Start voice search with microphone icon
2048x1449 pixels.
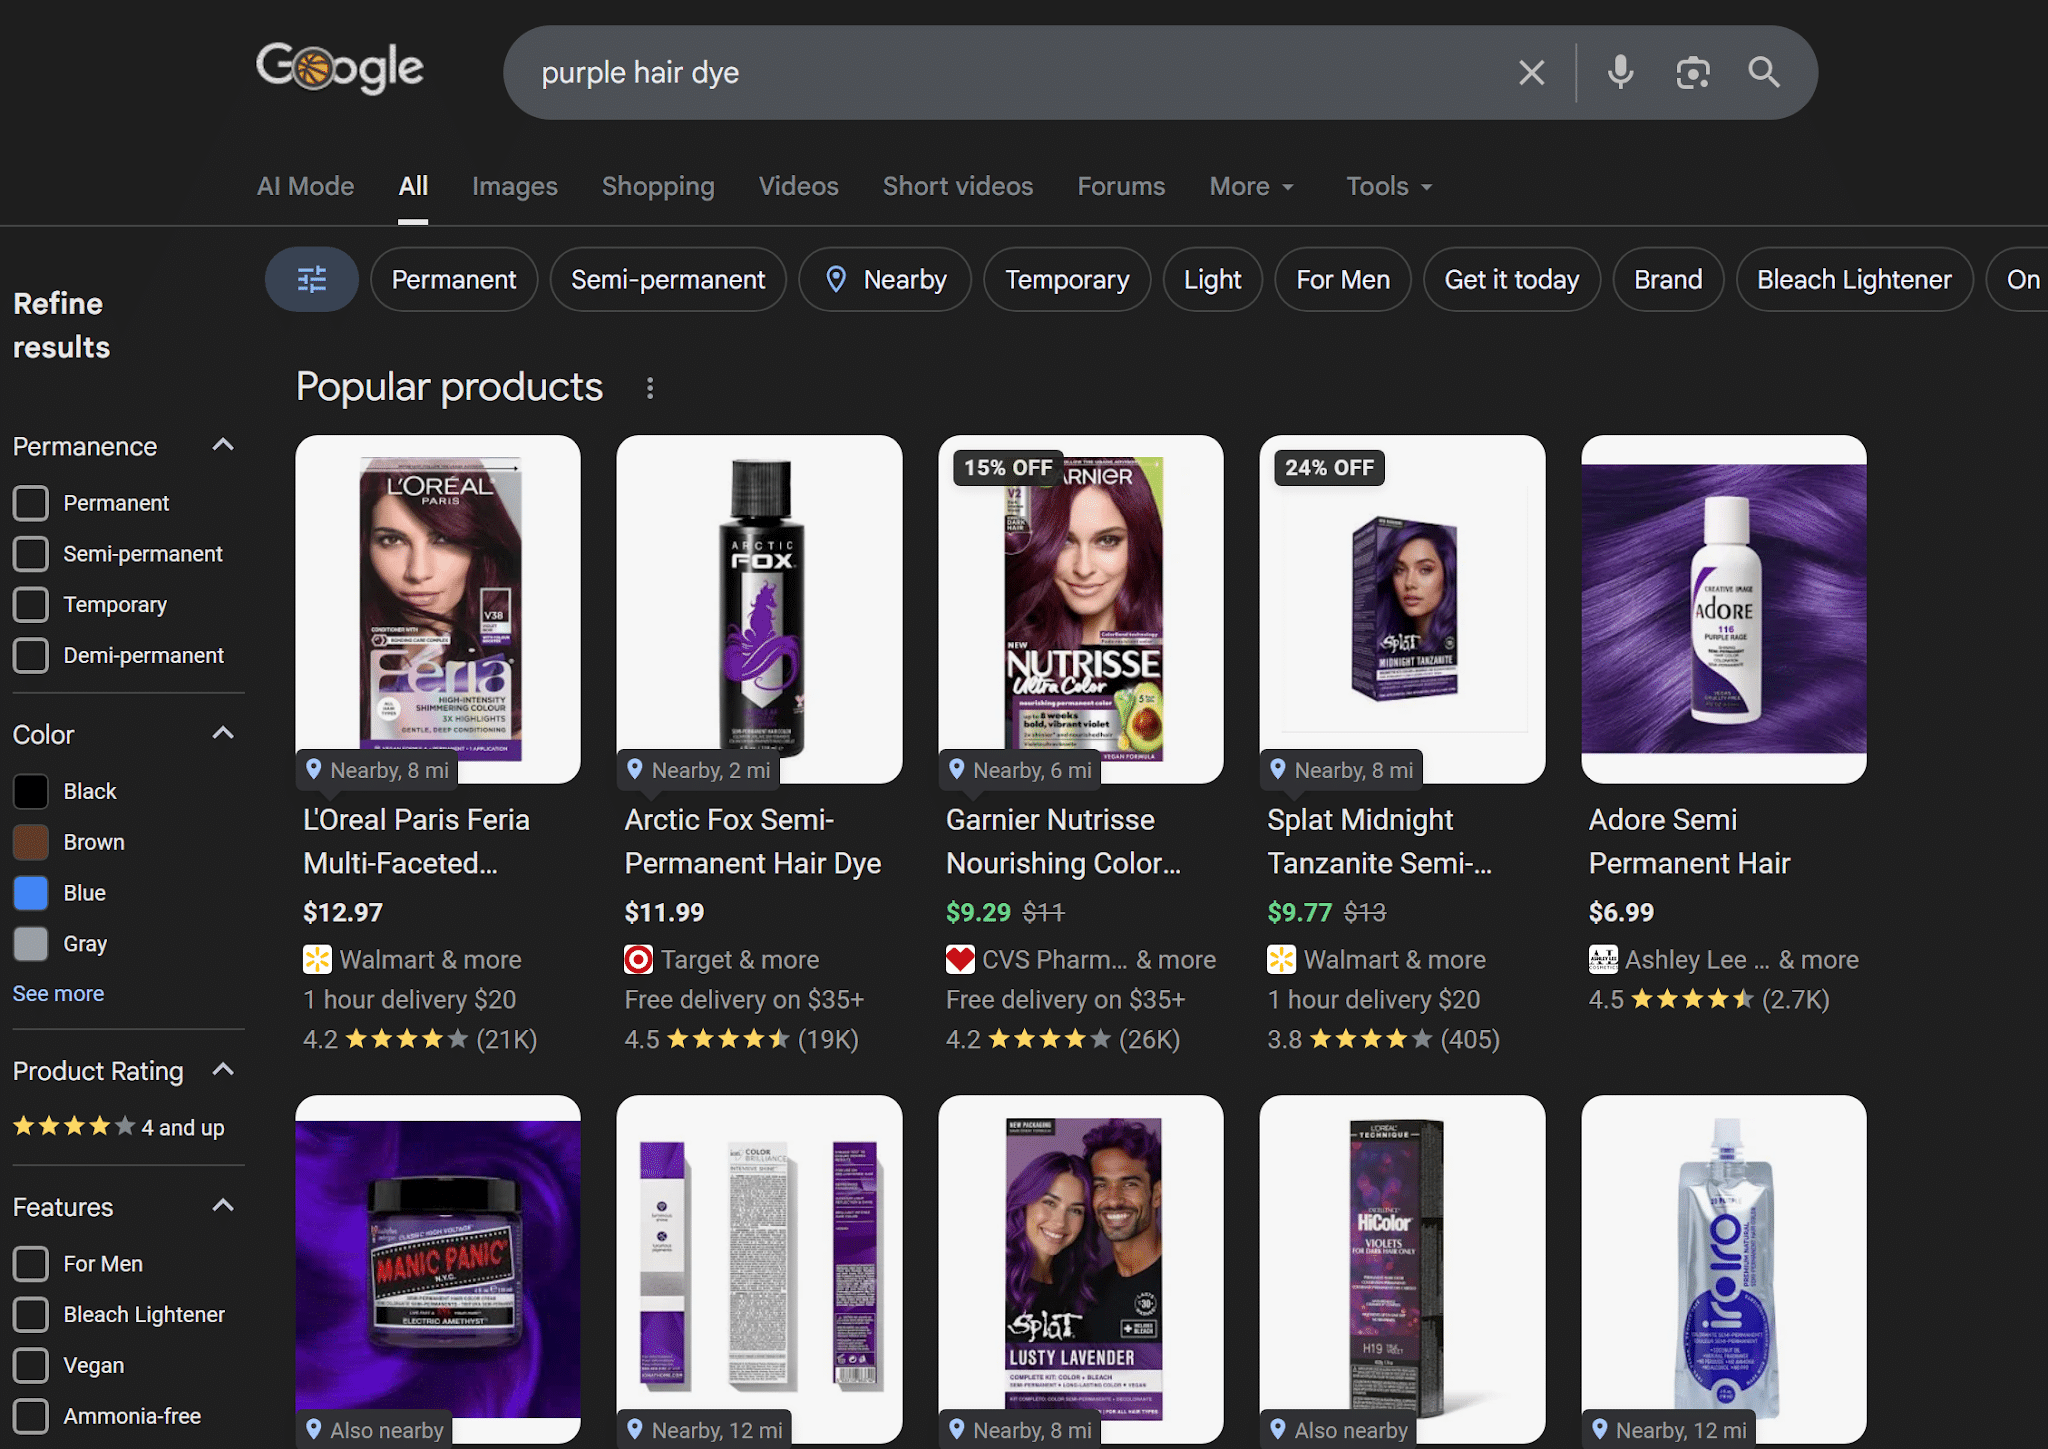[x=1620, y=73]
